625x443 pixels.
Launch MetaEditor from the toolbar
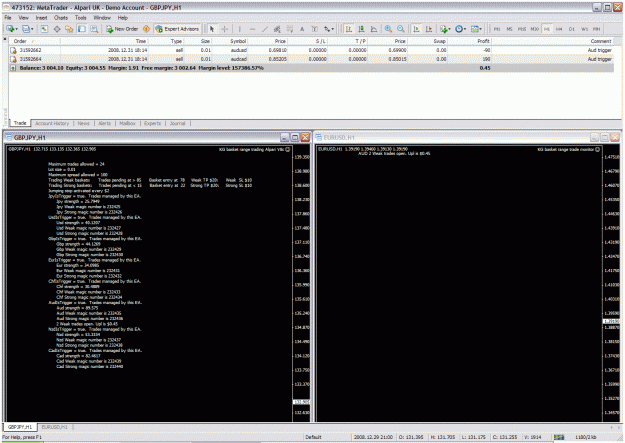coord(146,29)
